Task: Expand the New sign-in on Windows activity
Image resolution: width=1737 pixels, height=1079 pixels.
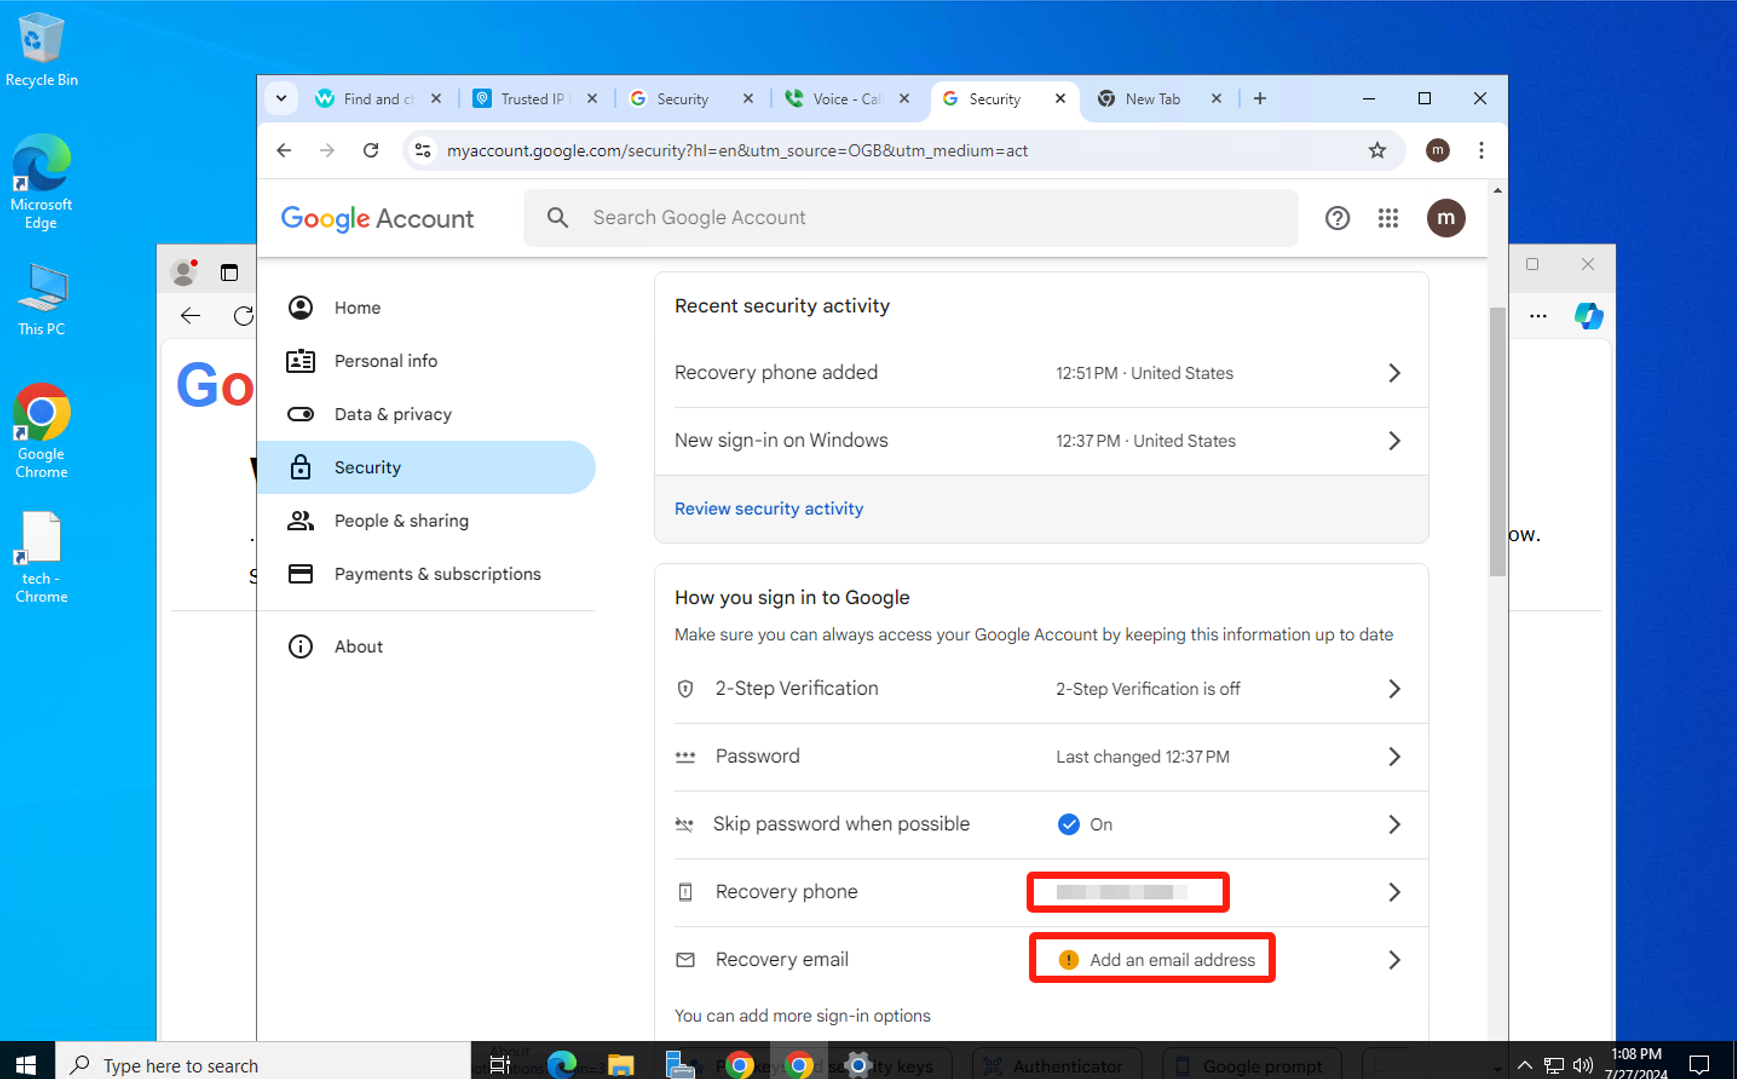Action: pos(1394,441)
